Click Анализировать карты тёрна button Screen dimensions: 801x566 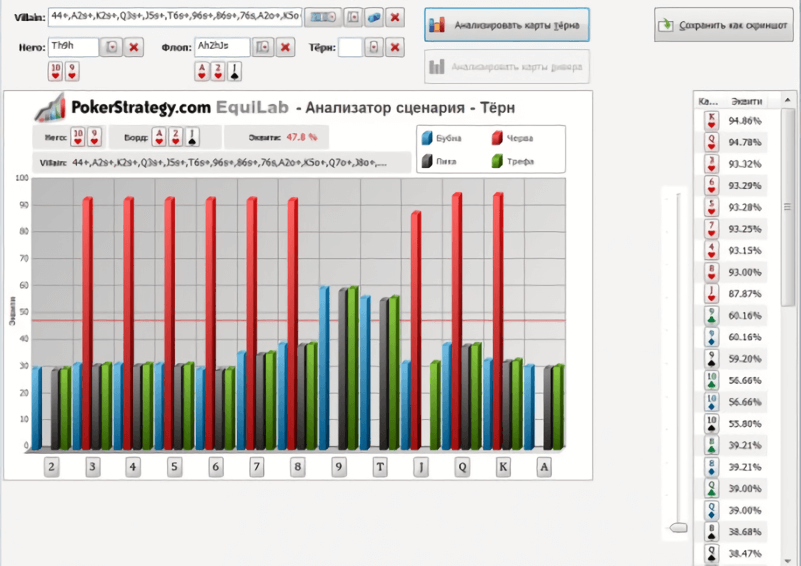click(x=507, y=25)
